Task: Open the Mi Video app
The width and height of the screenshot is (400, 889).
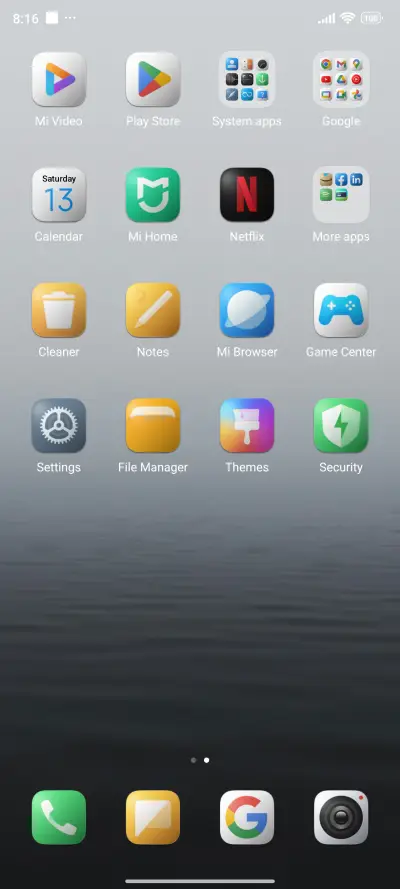Action: pyautogui.click(x=59, y=79)
